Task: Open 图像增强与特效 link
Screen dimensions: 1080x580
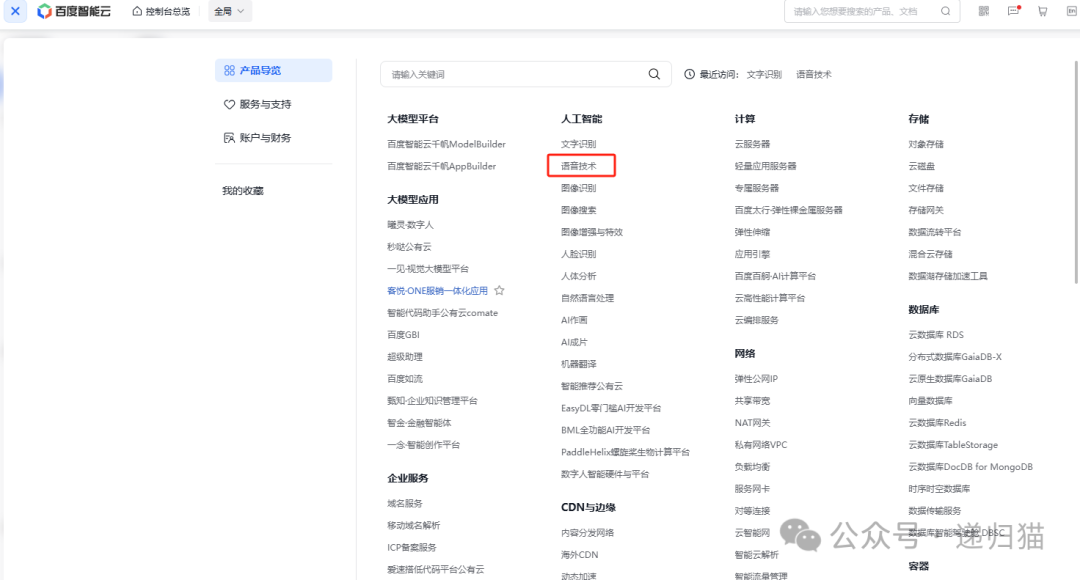Action: point(592,232)
